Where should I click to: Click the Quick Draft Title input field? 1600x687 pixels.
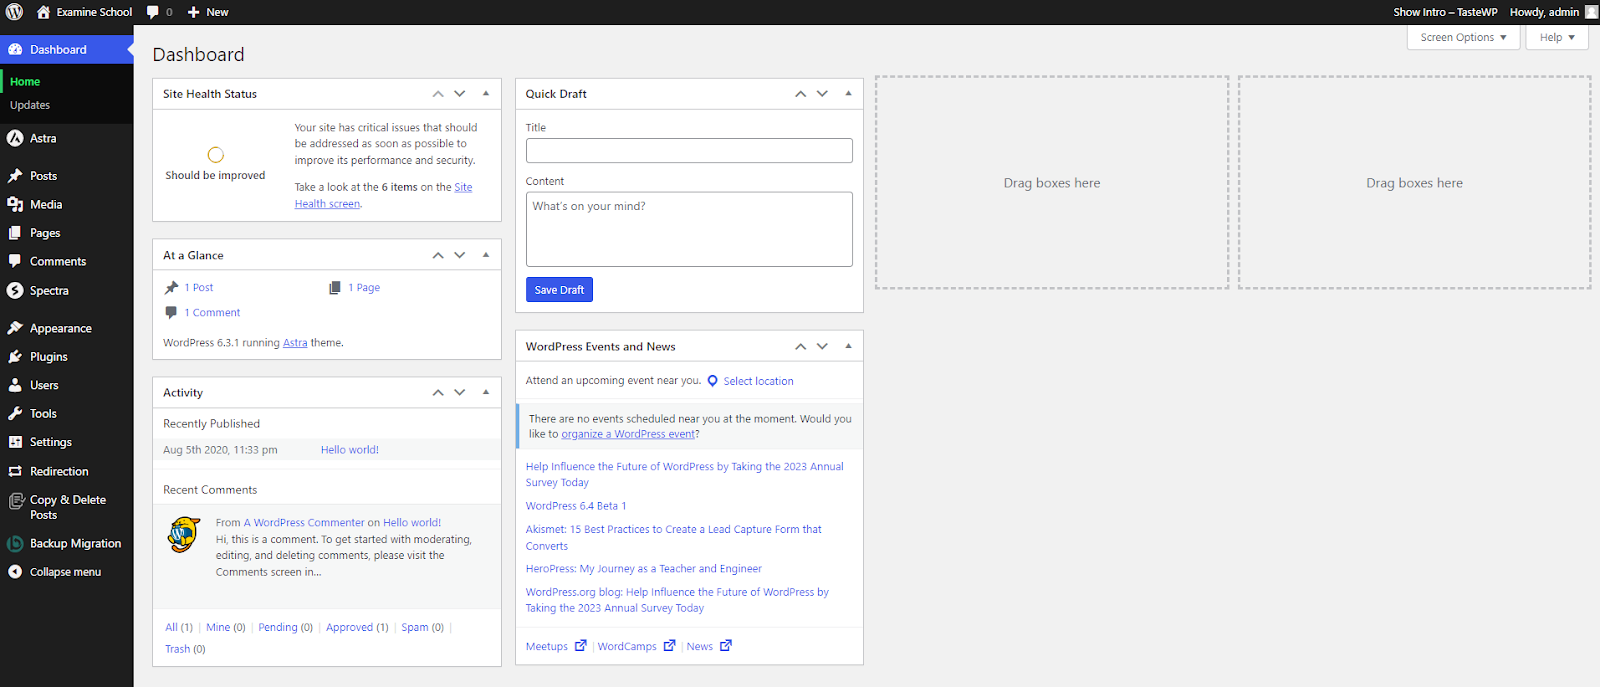(x=689, y=151)
